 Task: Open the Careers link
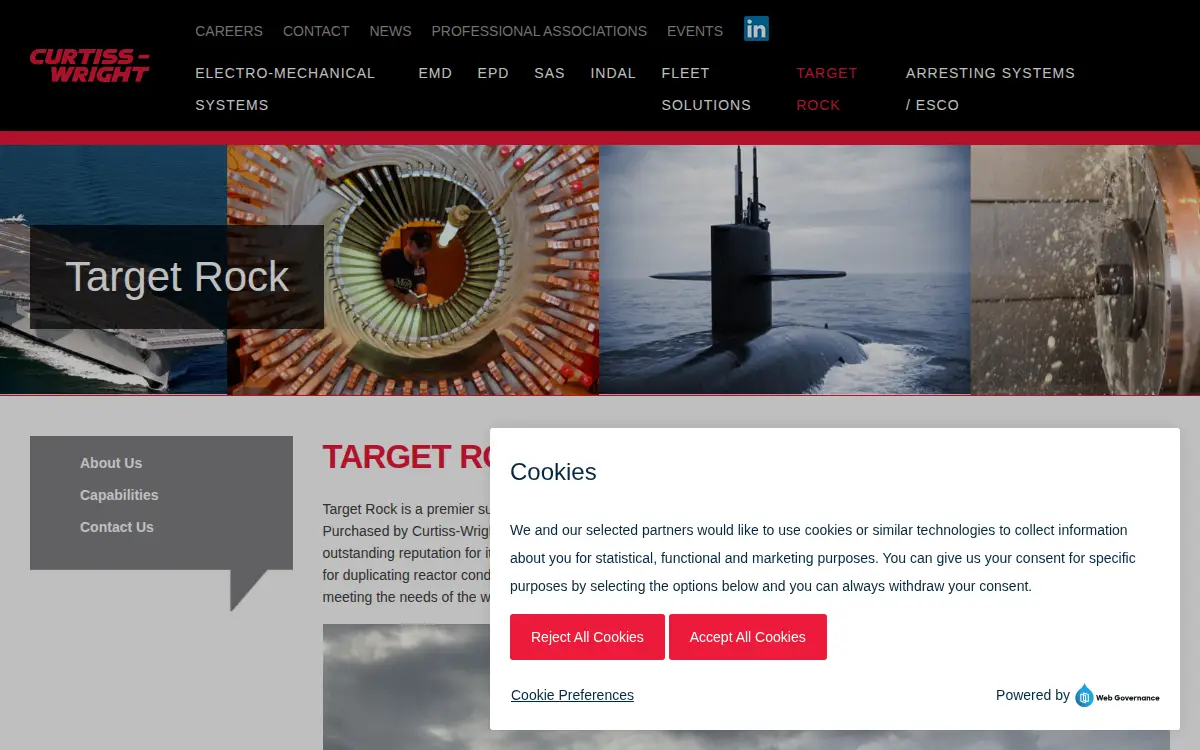(x=229, y=31)
